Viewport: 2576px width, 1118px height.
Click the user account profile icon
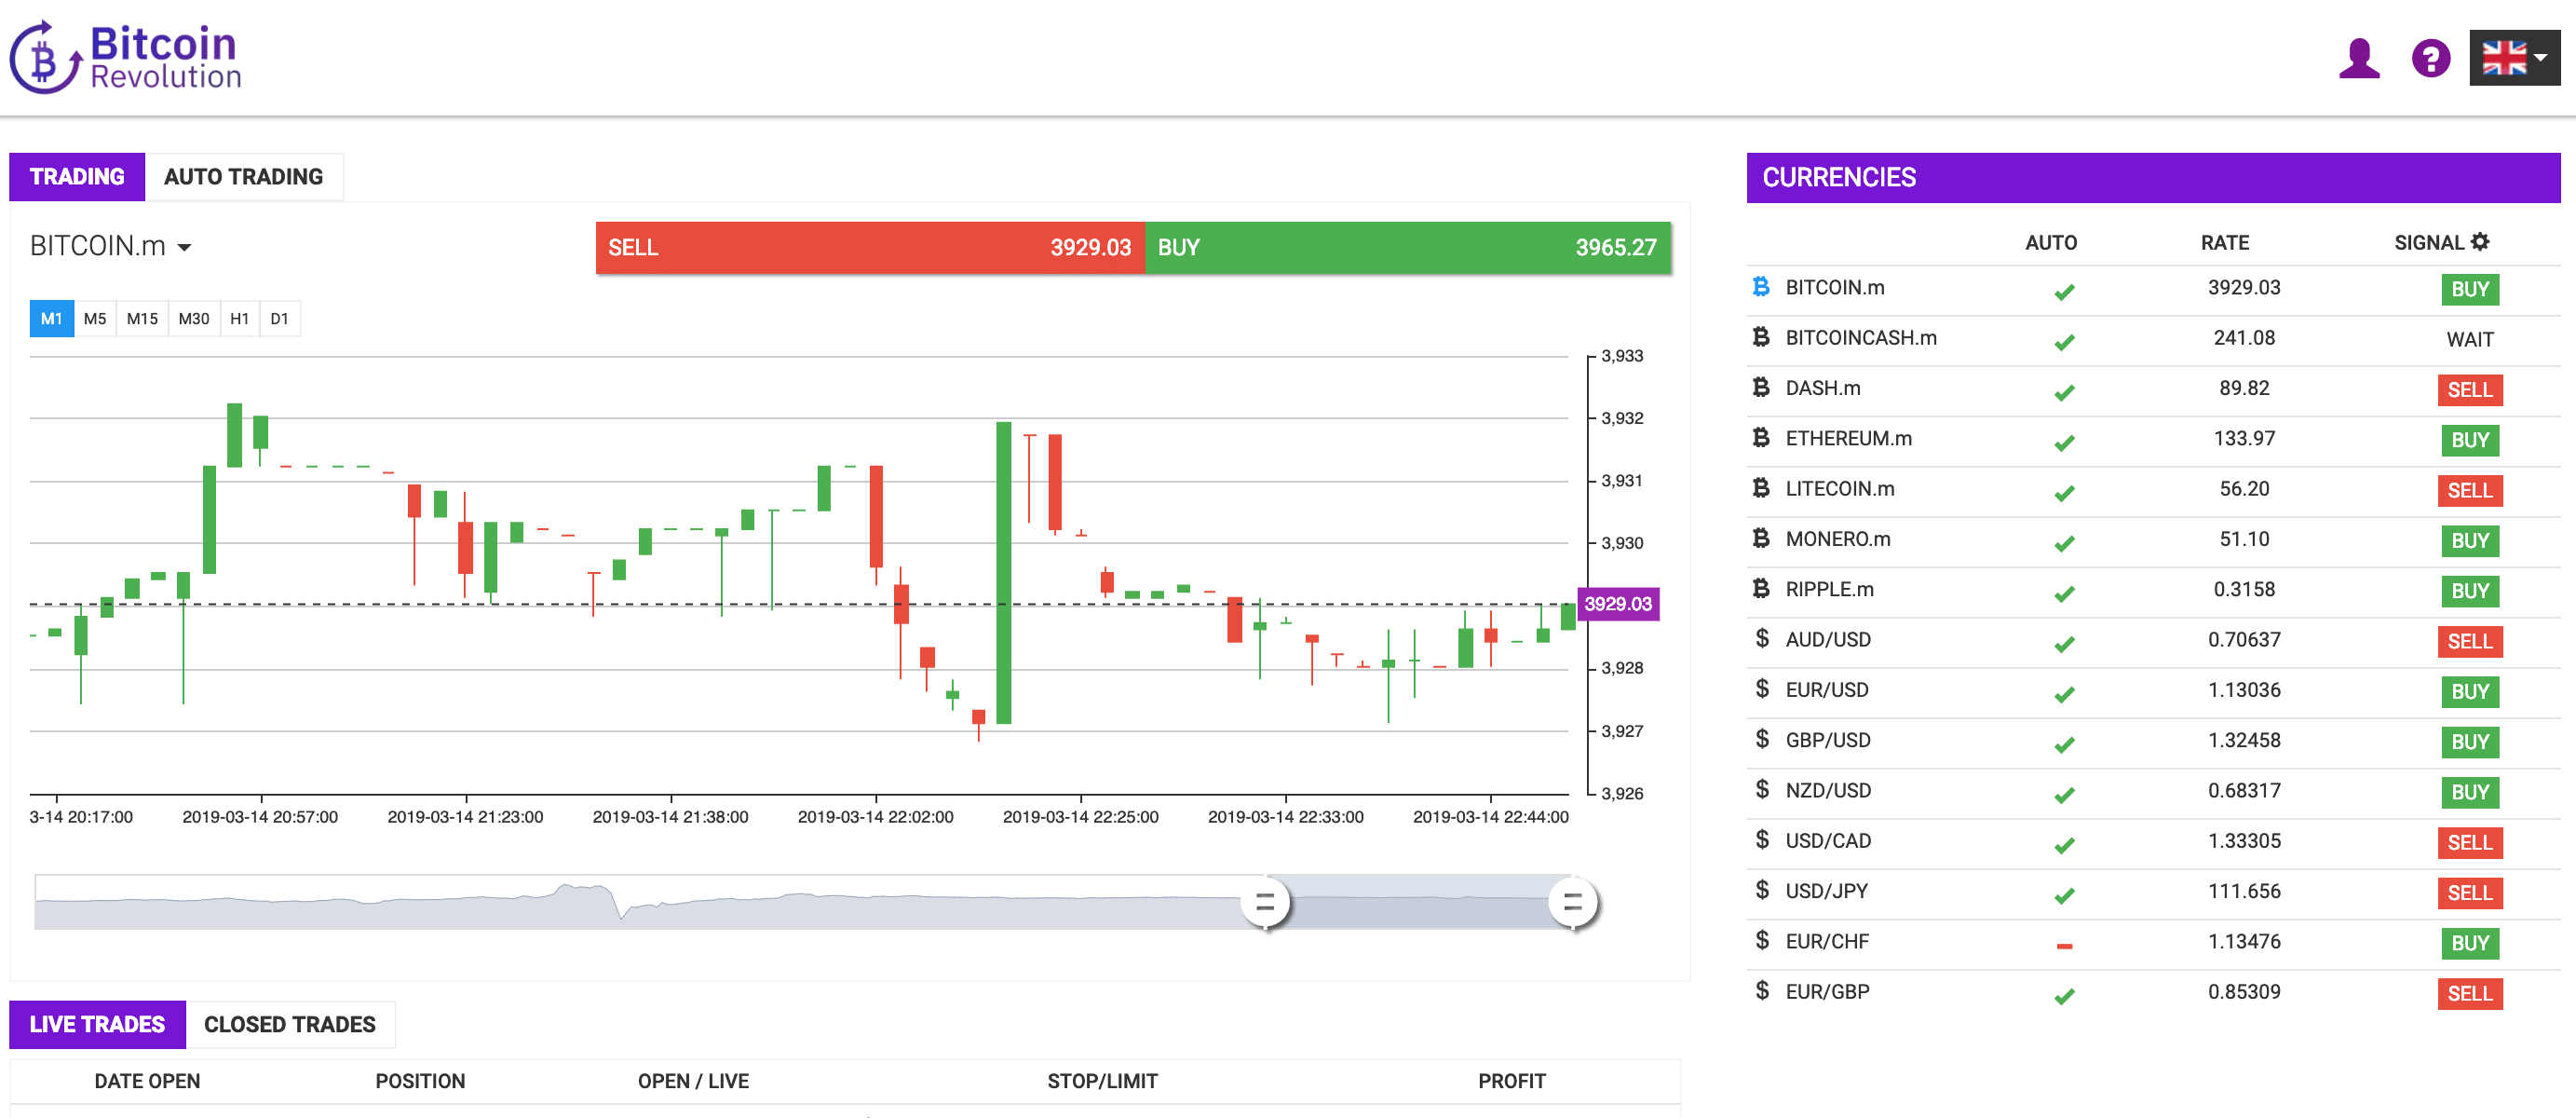click(x=2358, y=59)
